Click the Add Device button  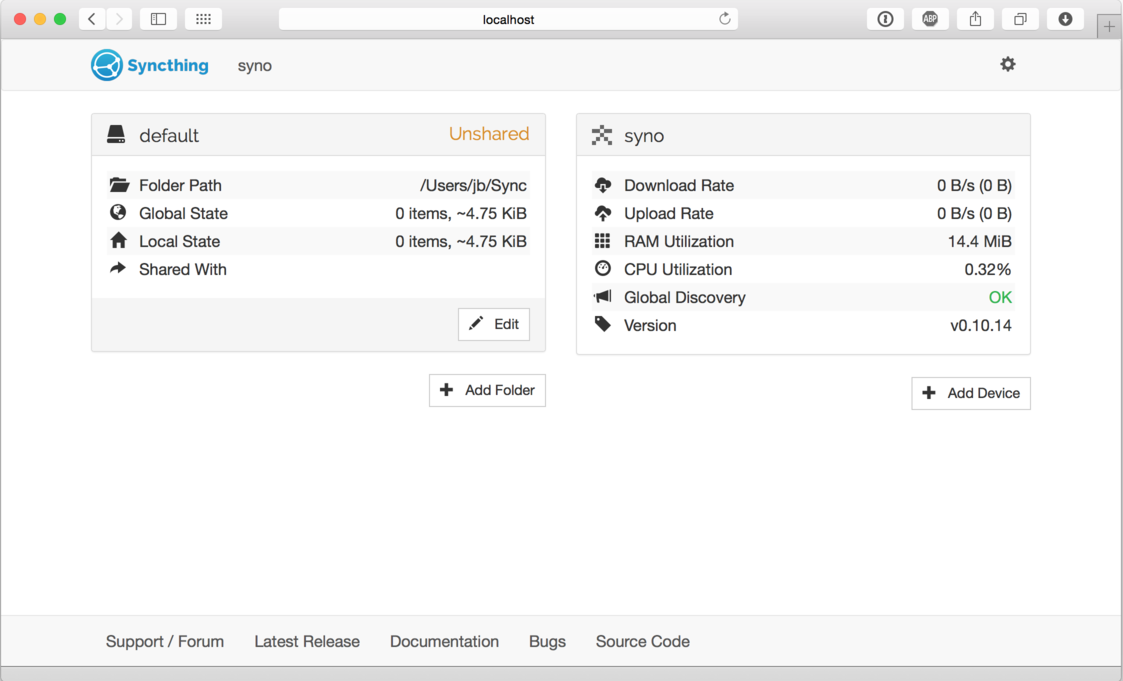[970, 393]
